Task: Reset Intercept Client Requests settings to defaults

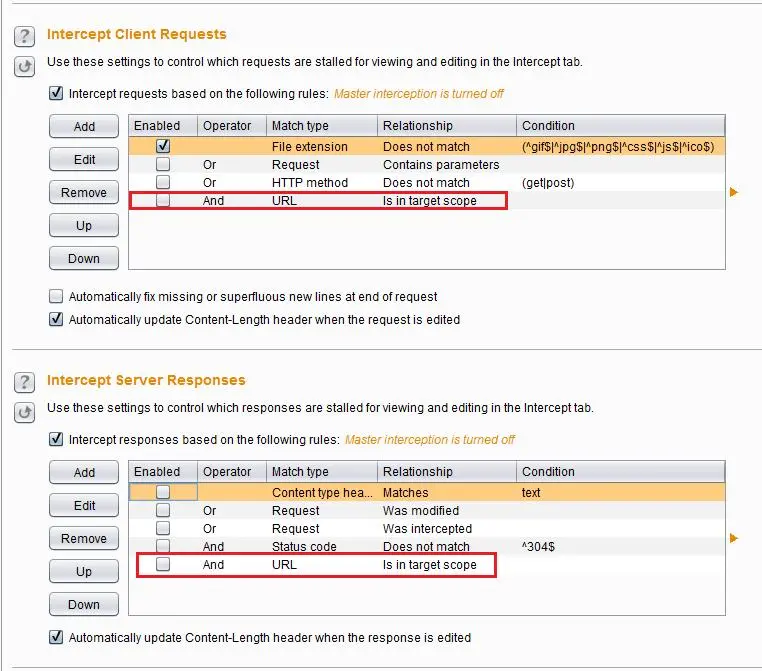Action: [x=24, y=67]
